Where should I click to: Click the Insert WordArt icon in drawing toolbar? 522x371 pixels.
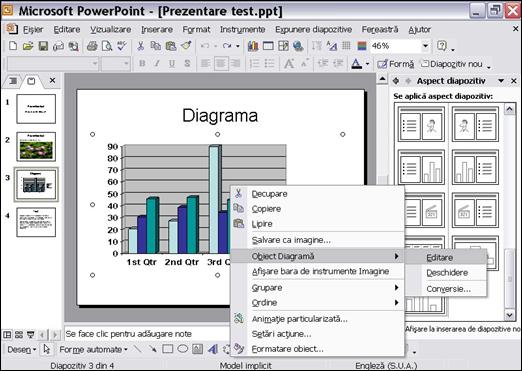pyautogui.click(x=212, y=349)
